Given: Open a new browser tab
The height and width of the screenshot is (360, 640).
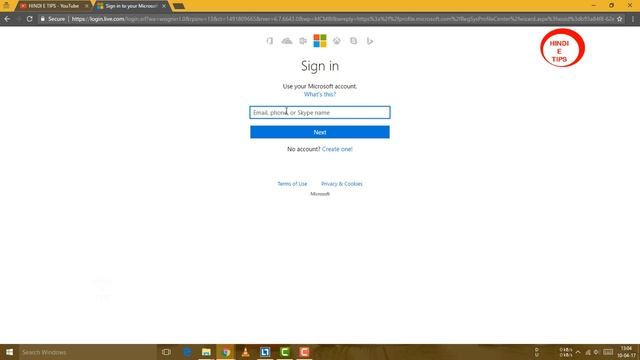Looking at the screenshot, I should coord(179,6).
